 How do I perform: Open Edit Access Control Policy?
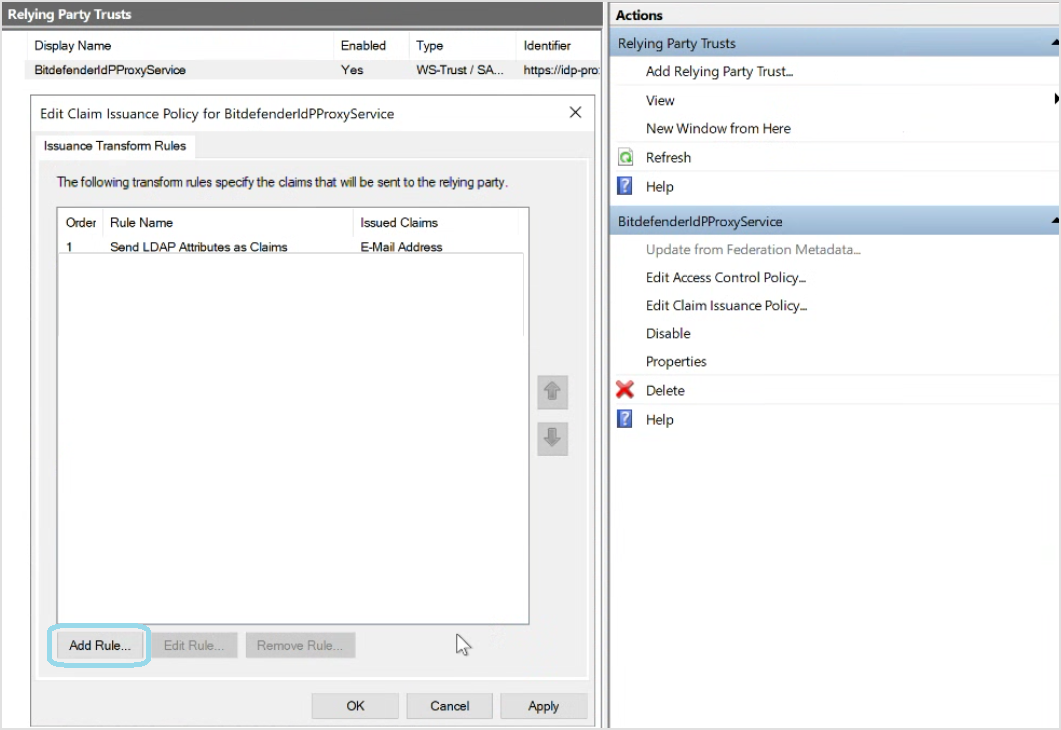(x=726, y=277)
